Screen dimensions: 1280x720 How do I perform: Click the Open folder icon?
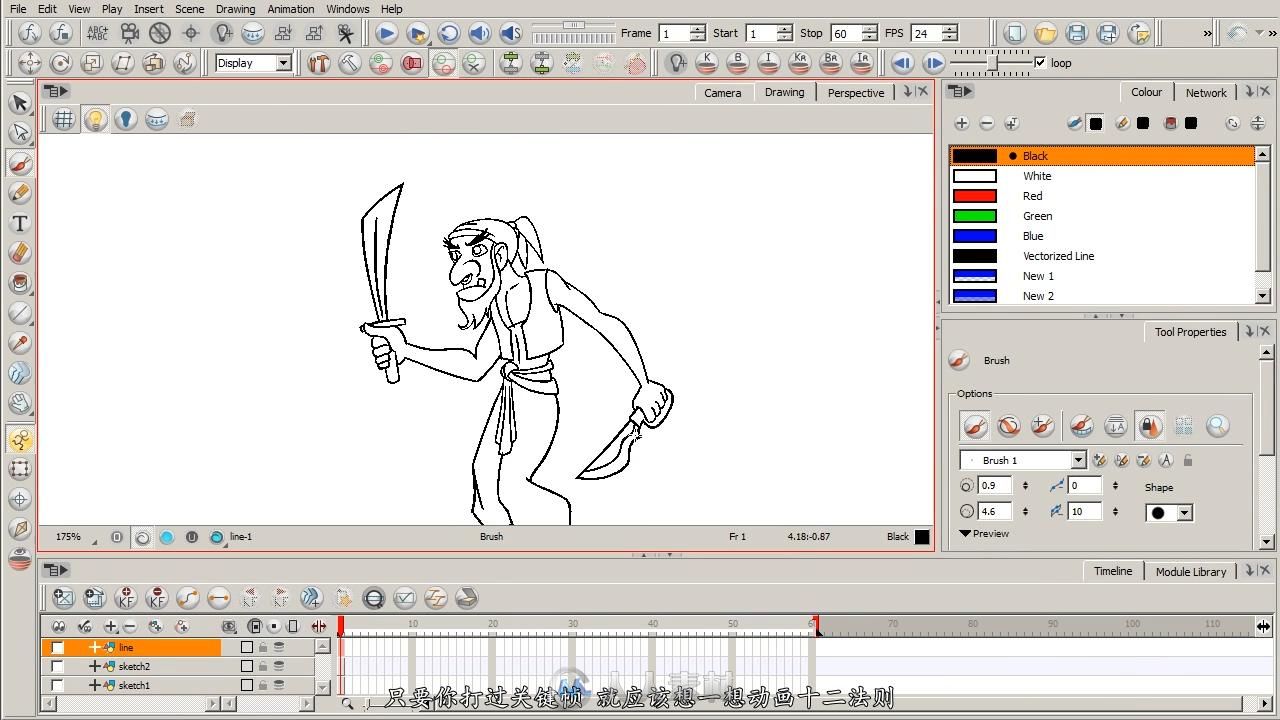tap(1045, 33)
